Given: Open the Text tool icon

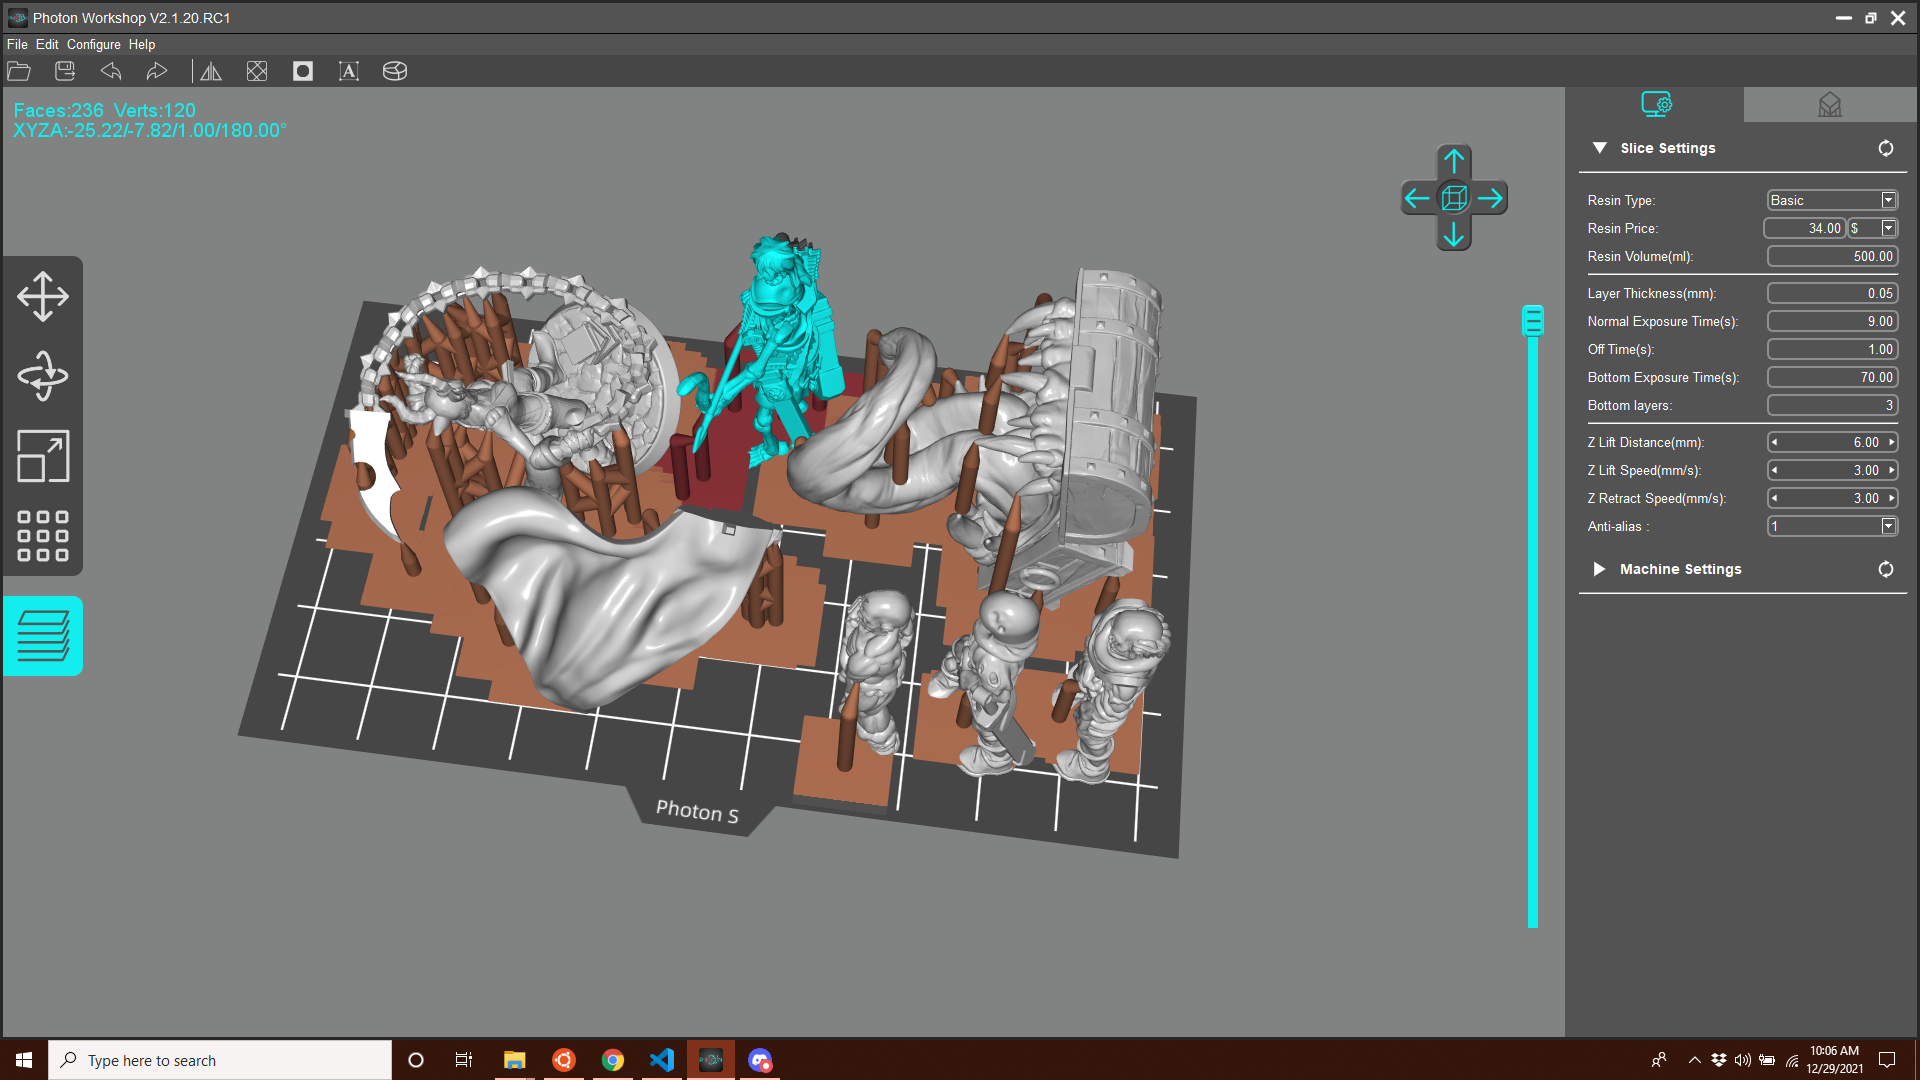Looking at the screenshot, I should (x=349, y=71).
